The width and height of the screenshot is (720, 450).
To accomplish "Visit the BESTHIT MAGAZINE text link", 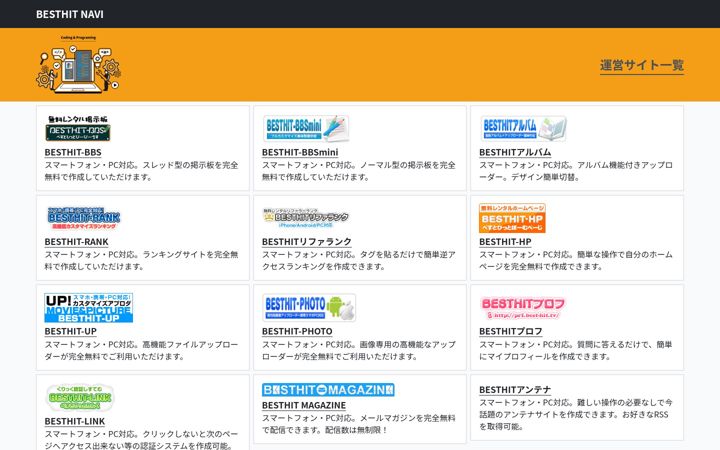I will click(x=304, y=405).
